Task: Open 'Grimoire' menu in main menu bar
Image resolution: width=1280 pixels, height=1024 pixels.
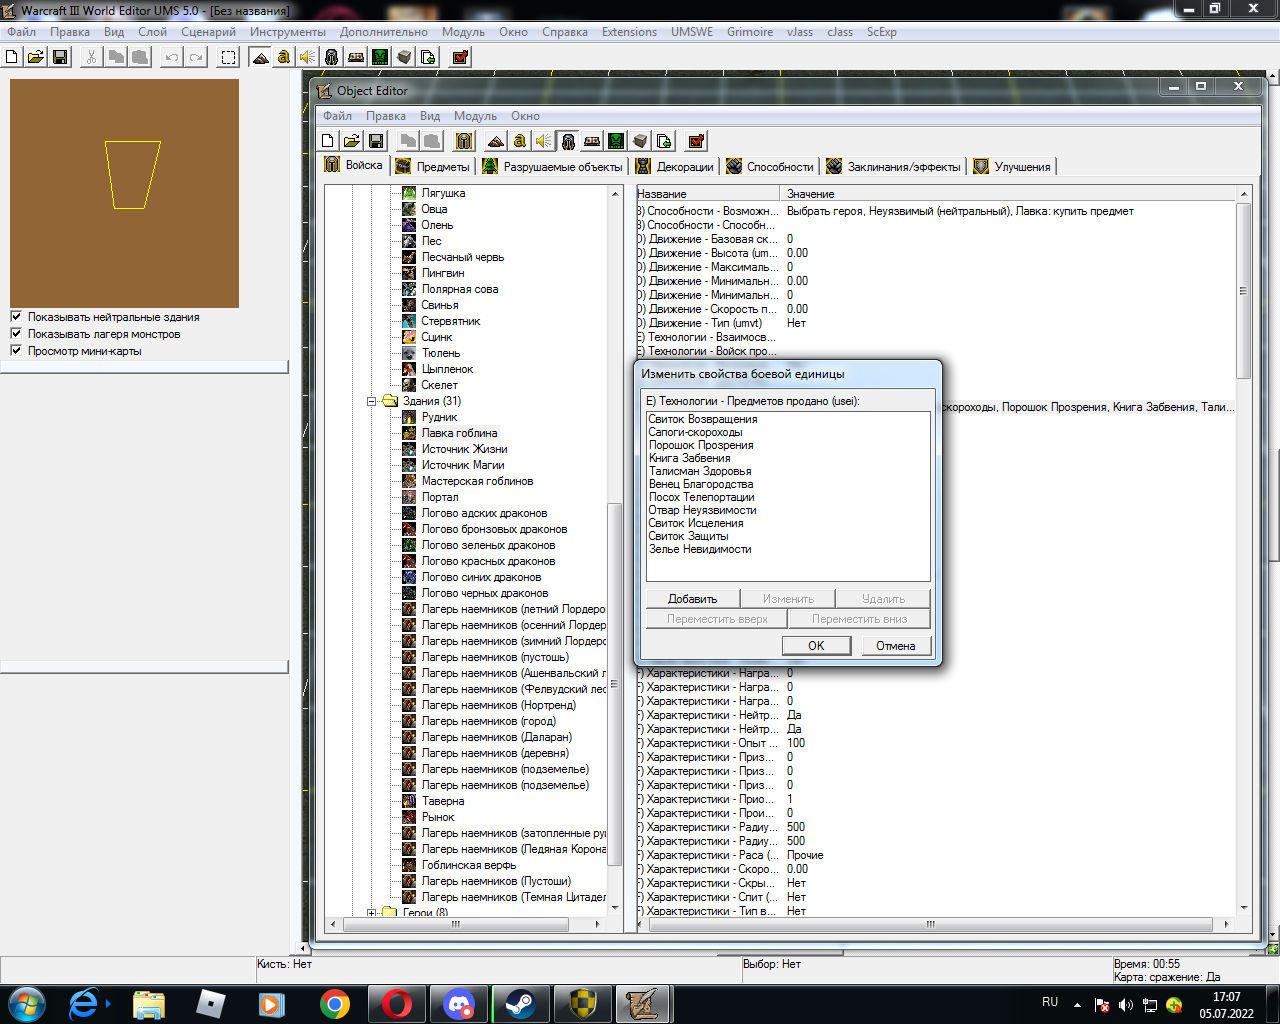Action: [750, 32]
